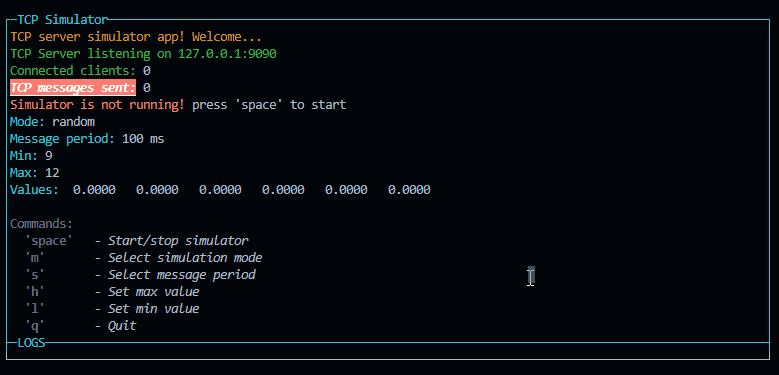This screenshot has width=779, height=375.
Task: Click 'Simulator is not running!' warning
Action: 97,105
